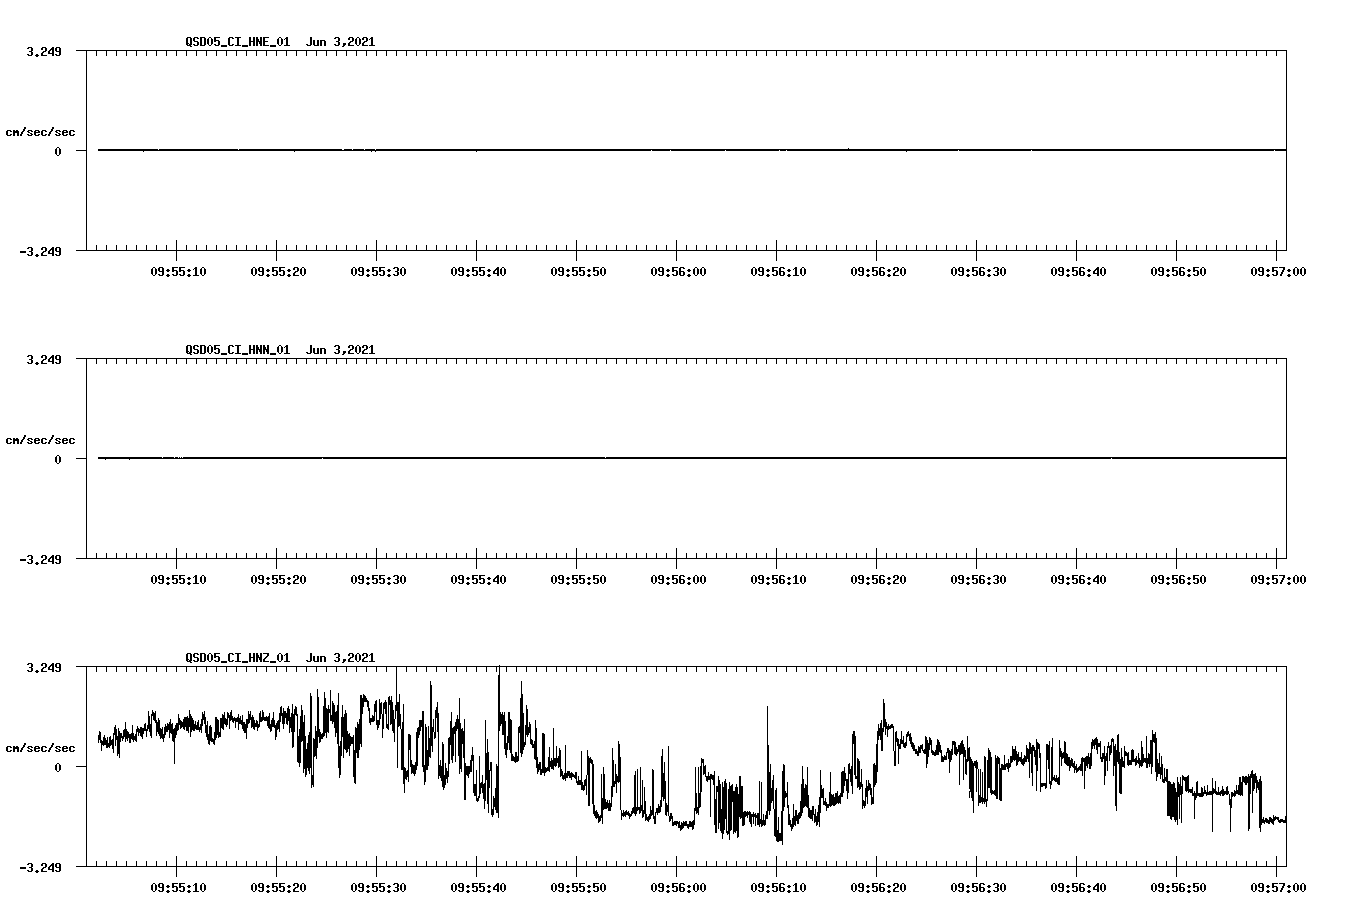Click 09:57:00 timestamp beneath HNZ plot

coord(1278,887)
